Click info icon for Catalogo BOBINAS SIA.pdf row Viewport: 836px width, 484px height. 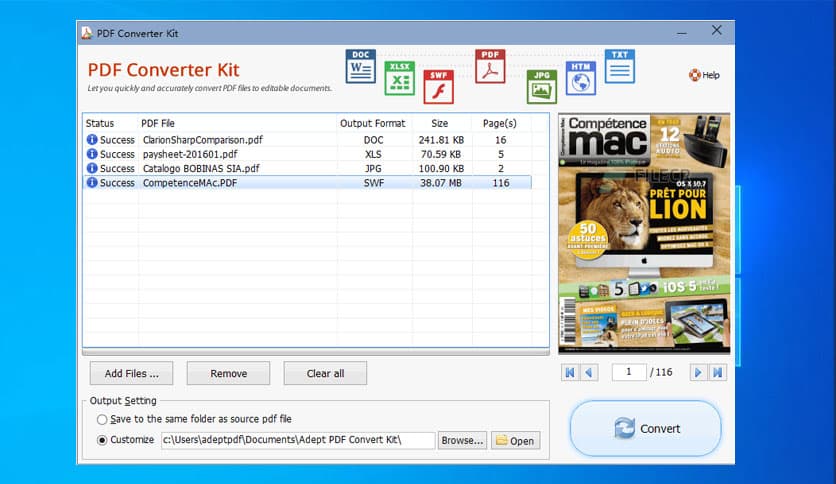(92, 168)
